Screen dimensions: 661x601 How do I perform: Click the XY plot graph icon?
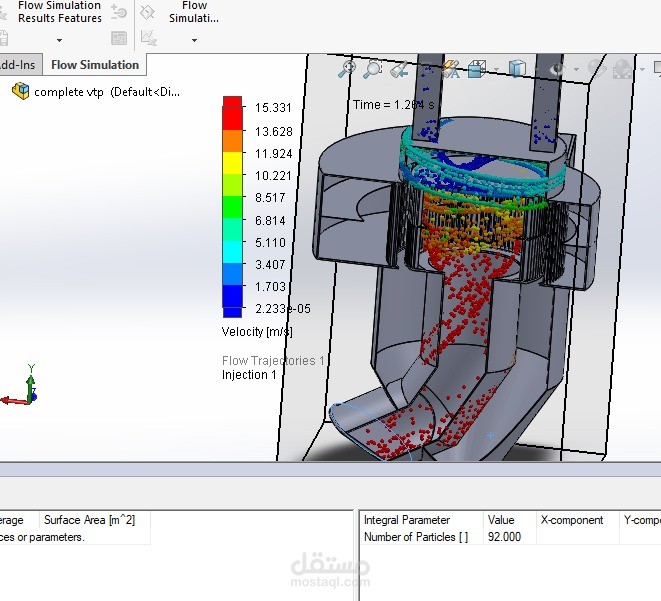pos(149,38)
